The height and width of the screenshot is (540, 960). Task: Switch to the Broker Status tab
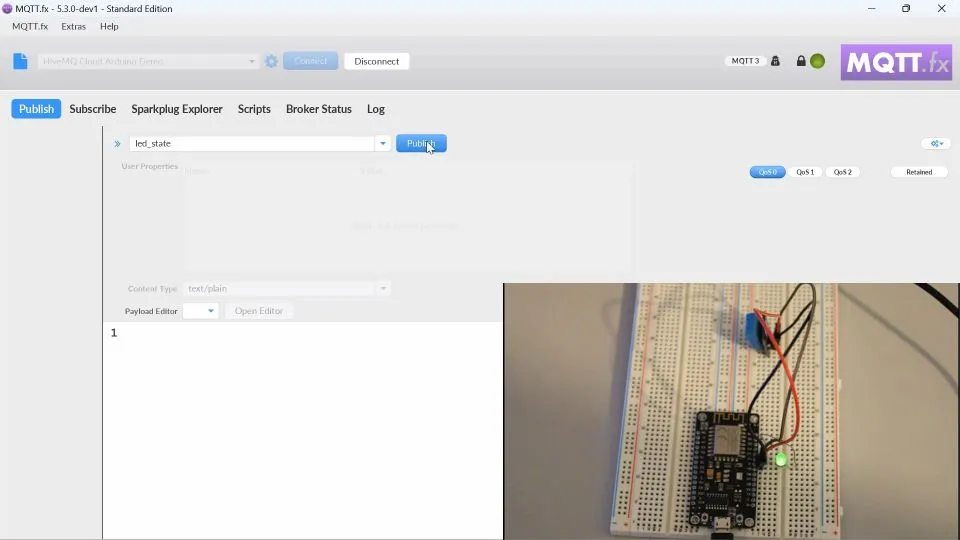[x=318, y=109]
